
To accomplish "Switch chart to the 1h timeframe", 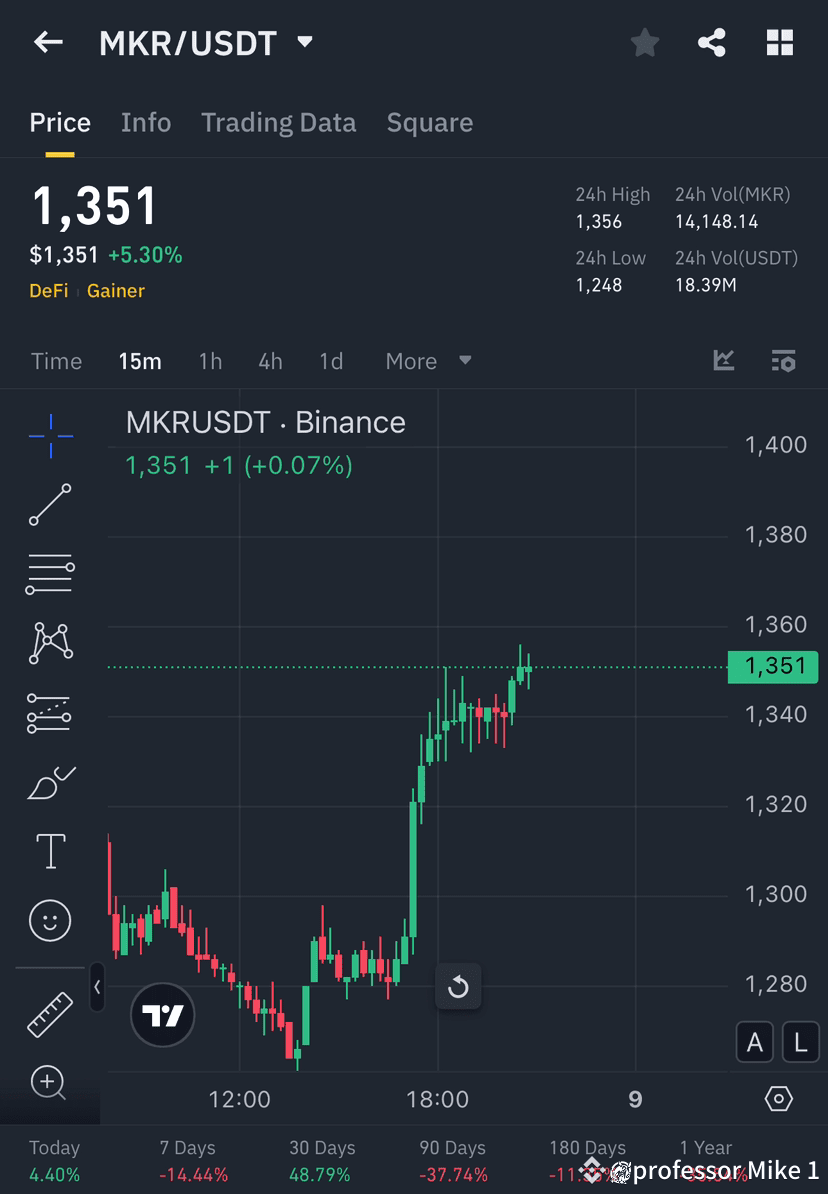I will 210,361.
